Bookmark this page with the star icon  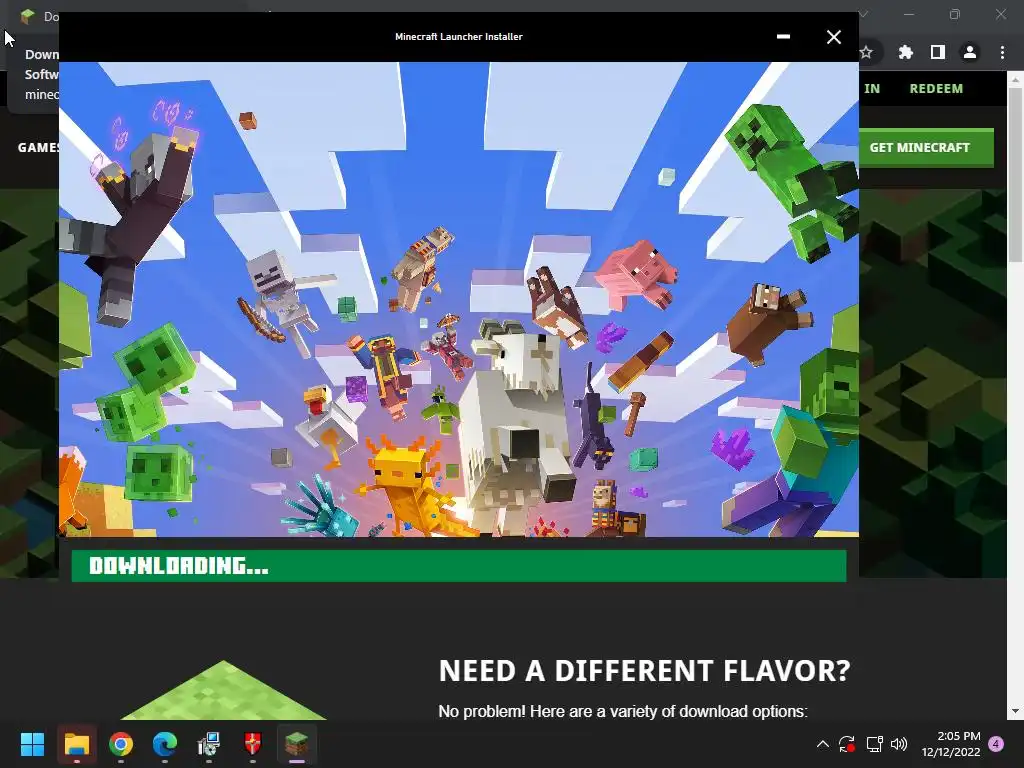coord(866,52)
